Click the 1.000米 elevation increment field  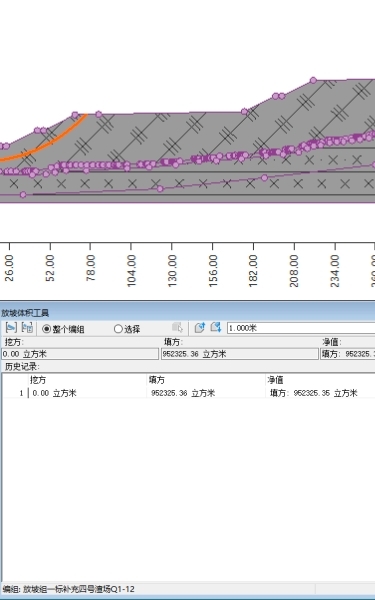[301, 328]
